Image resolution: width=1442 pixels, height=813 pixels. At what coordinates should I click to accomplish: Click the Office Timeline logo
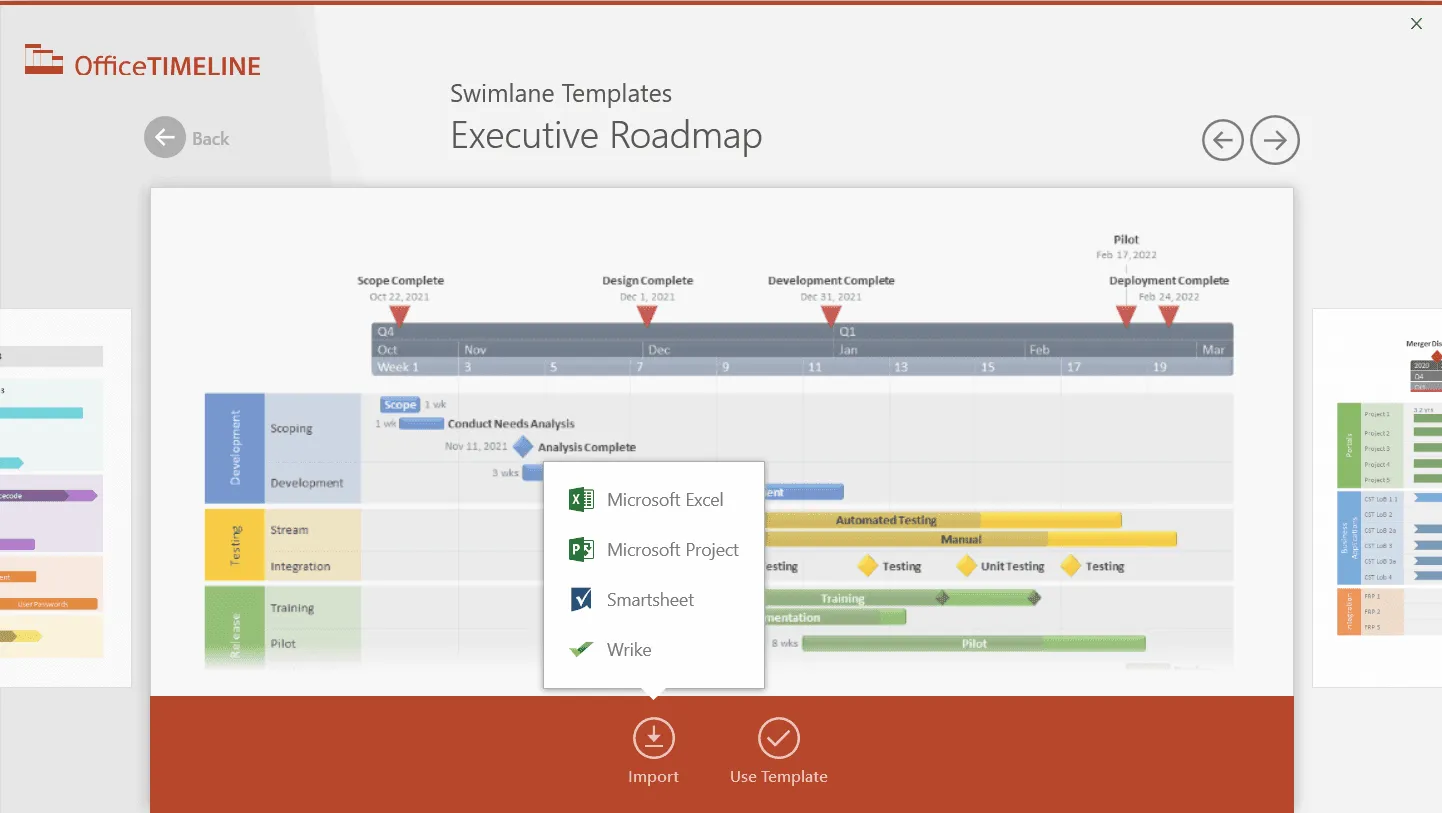tap(143, 63)
